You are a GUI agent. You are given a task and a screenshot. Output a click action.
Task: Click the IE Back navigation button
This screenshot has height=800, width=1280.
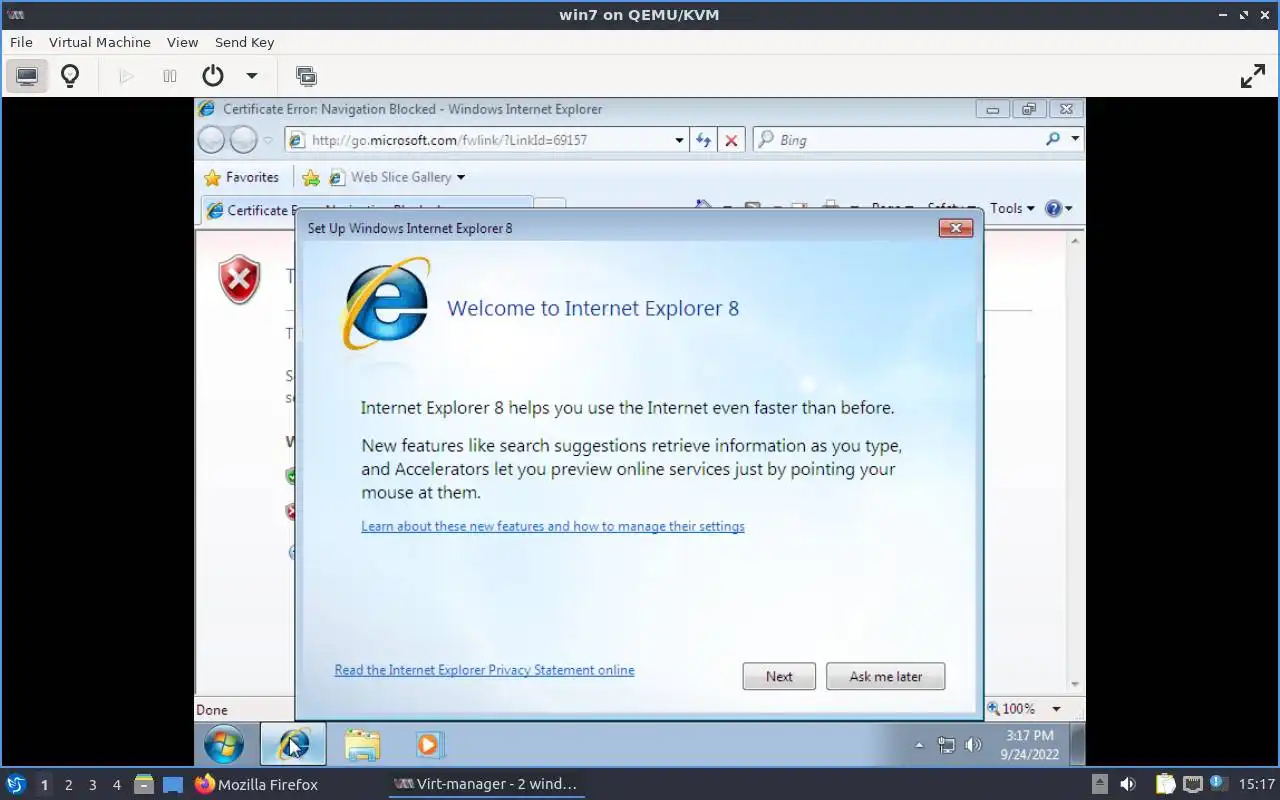211,140
